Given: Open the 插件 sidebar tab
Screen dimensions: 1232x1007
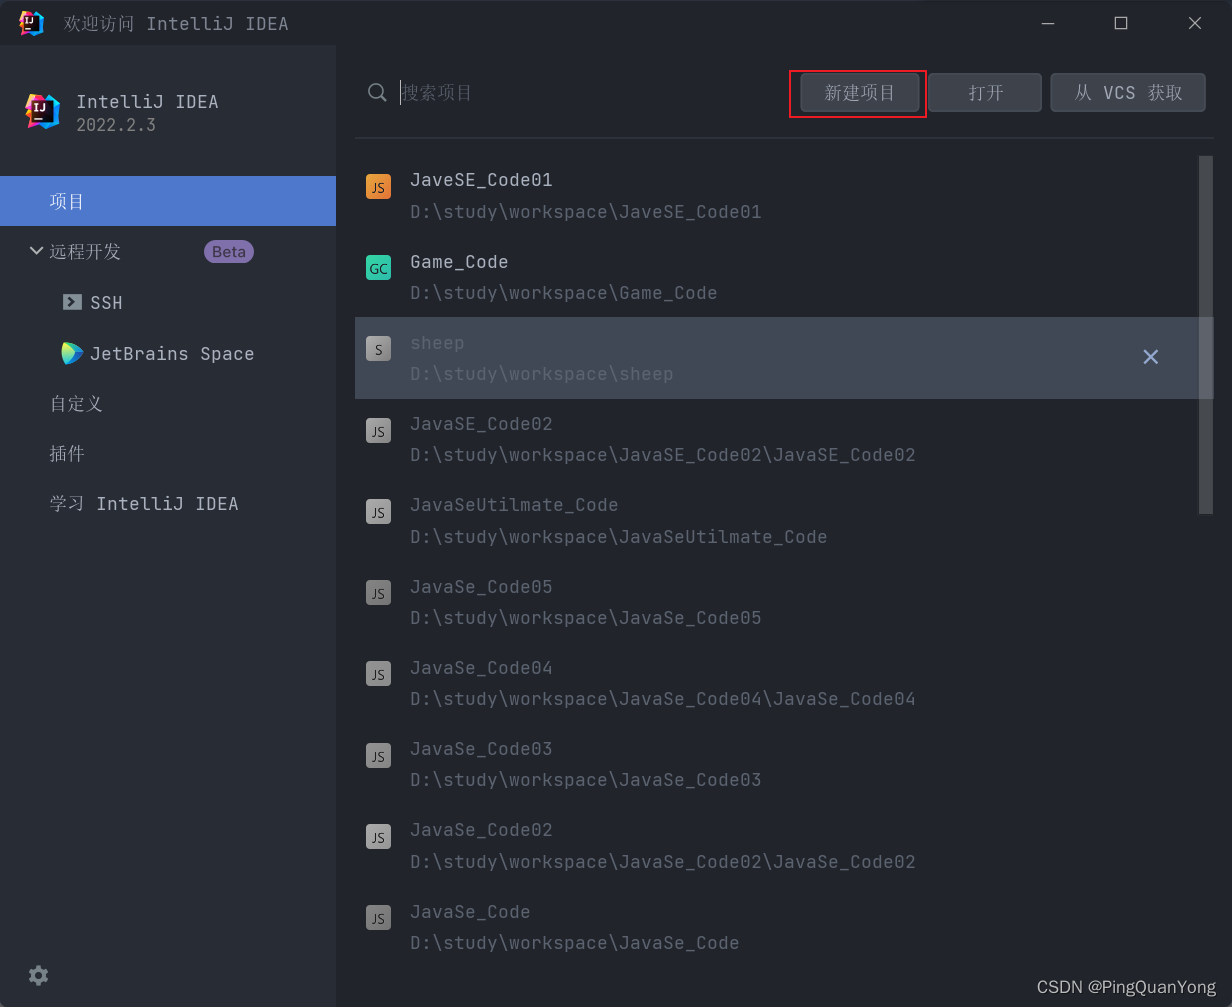Looking at the screenshot, I should click(168, 453).
